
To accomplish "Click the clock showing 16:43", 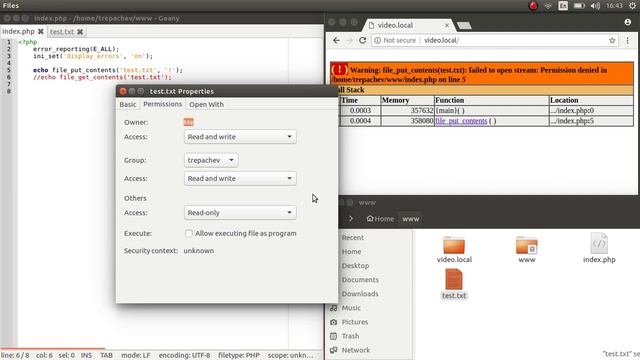I will click(614, 6).
